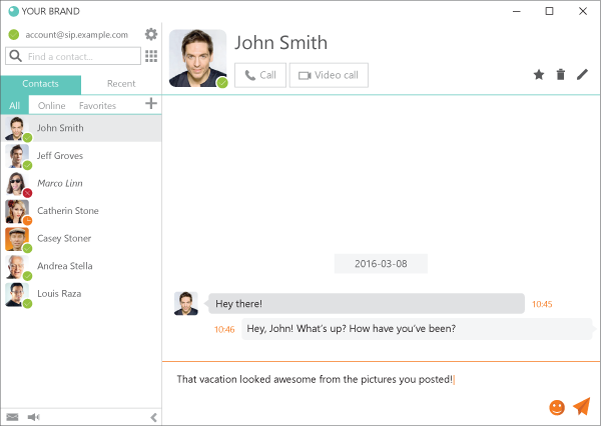
Task: Toggle the speaker mute icon
Action: [x=33, y=417]
